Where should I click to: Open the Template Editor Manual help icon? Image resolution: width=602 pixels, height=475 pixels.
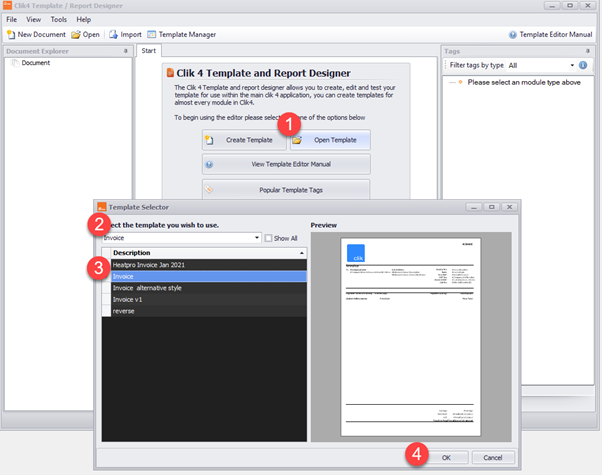513,34
